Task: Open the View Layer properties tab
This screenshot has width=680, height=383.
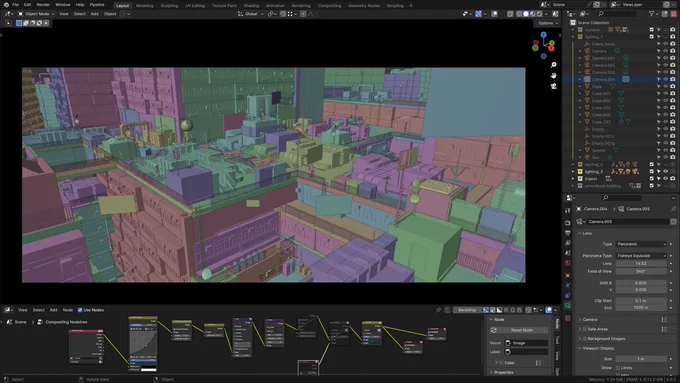Action: coord(568,243)
